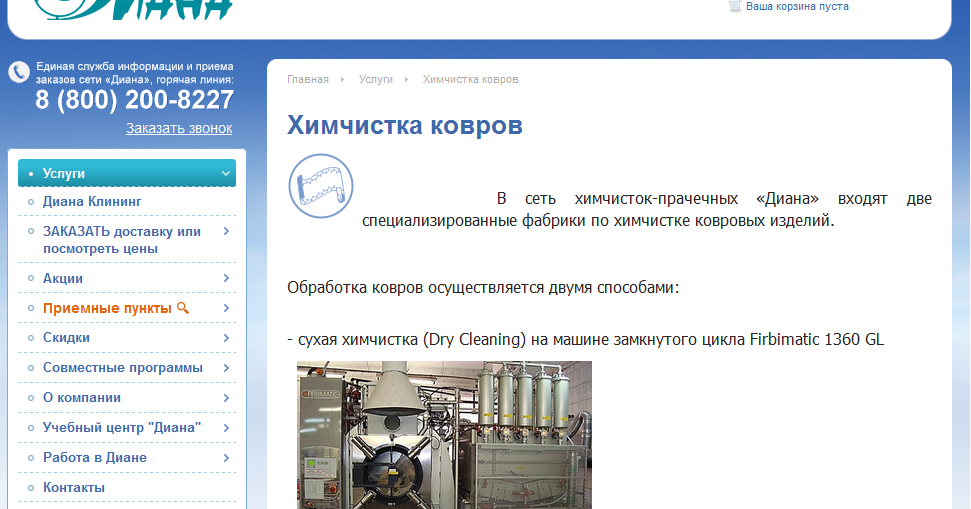Image resolution: width=971 pixels, height=509 pixels.
Task: Click Единая служба информации text
Action: pyautogui.click(x=134, y=72)
